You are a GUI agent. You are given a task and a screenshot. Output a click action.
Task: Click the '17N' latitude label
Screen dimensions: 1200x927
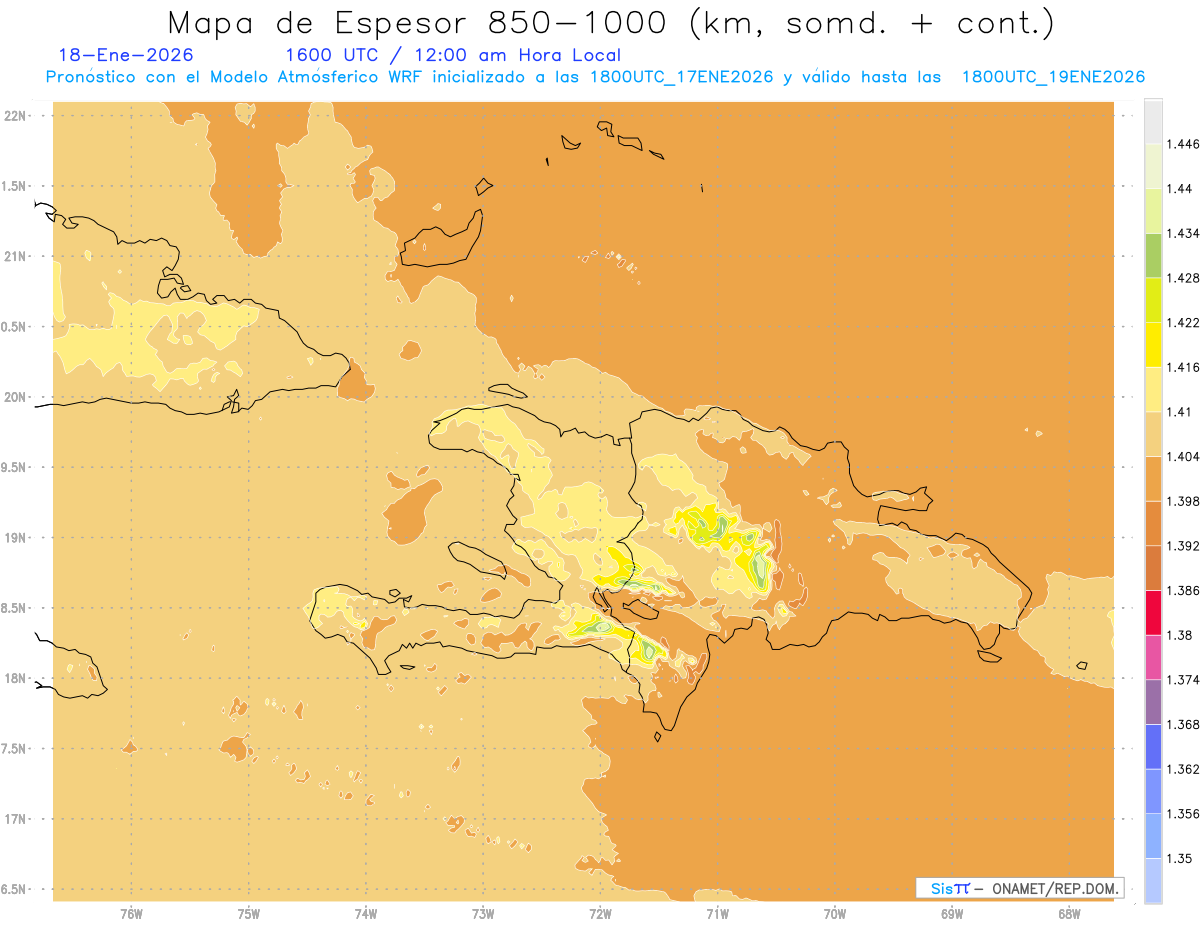tap(15, 819)
